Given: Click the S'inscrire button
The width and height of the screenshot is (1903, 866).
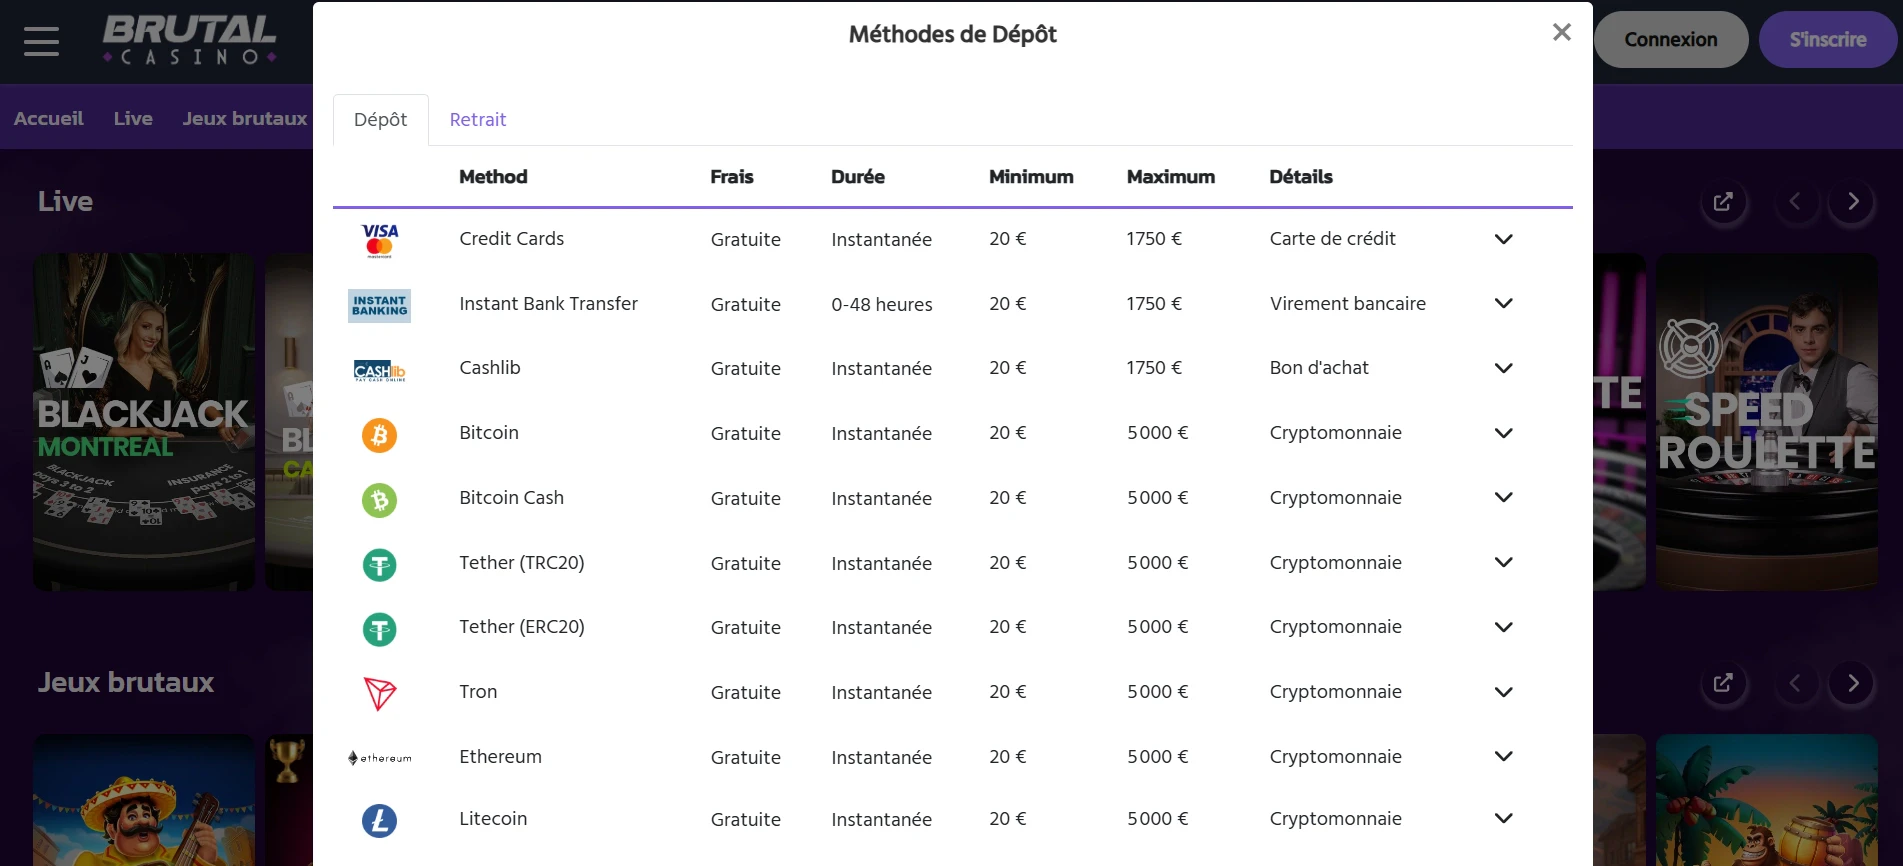Looking at the screenshot, I should (x=1827, y=40).
